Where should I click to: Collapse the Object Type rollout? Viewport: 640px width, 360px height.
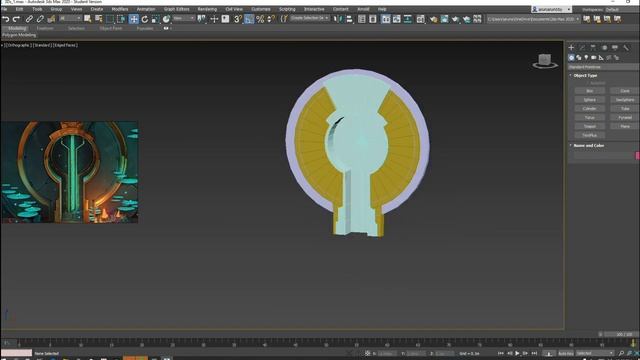(x=585, y=76)
